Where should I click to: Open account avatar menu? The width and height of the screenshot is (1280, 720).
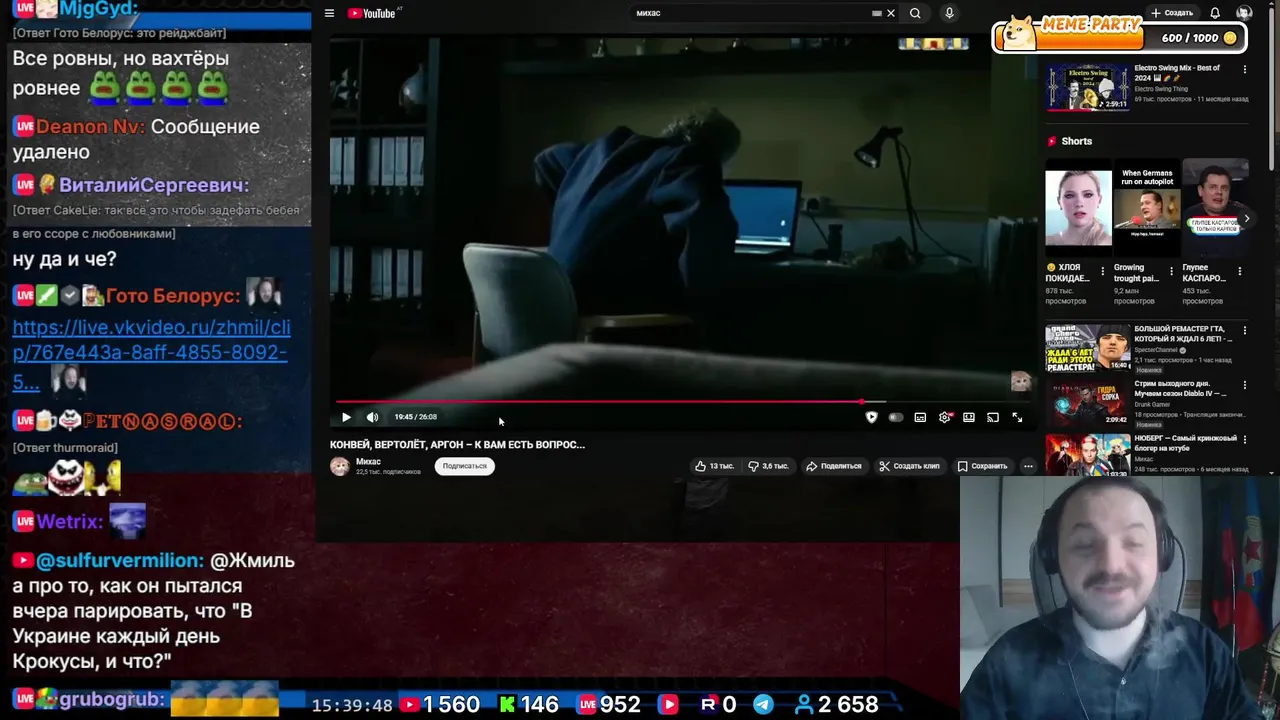pyautogui.click(x=1244, y=13)
